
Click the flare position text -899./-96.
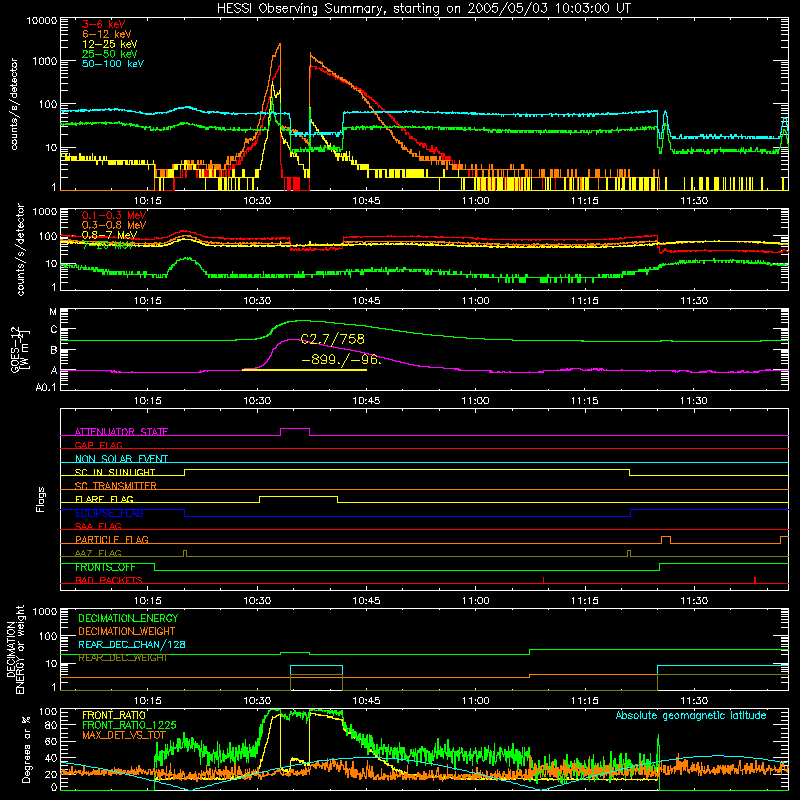(341, 360)
